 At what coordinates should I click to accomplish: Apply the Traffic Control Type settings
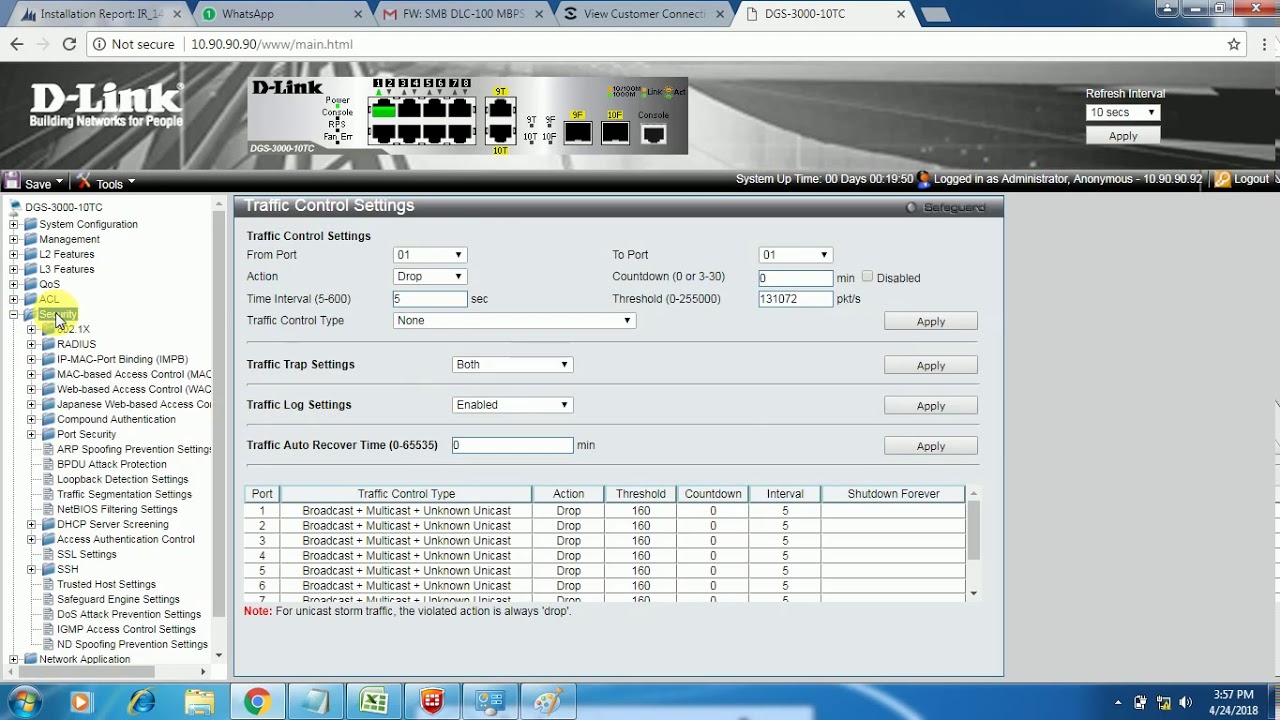coord(930,321)
